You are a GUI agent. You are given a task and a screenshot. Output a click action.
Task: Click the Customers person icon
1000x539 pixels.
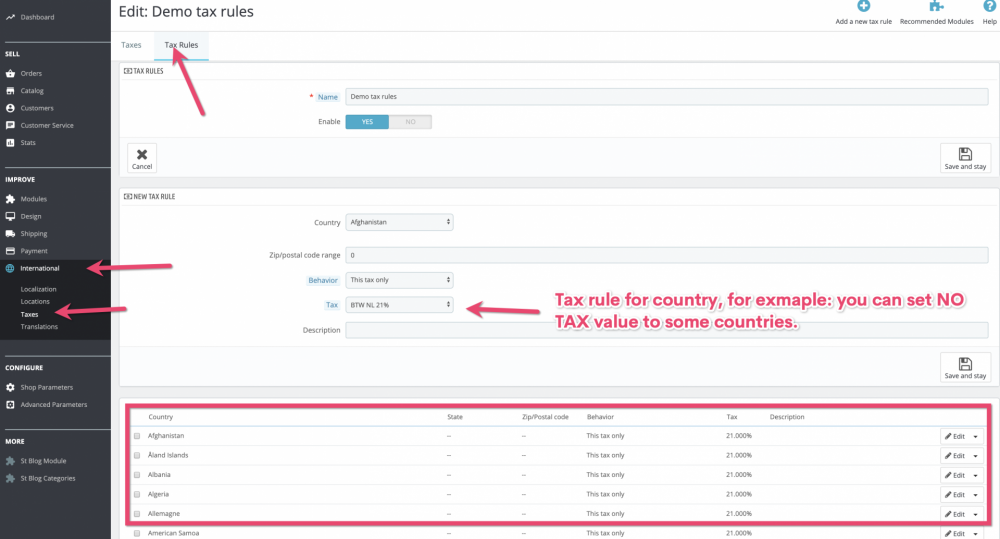pyautogui.click(x=10, y=108)
